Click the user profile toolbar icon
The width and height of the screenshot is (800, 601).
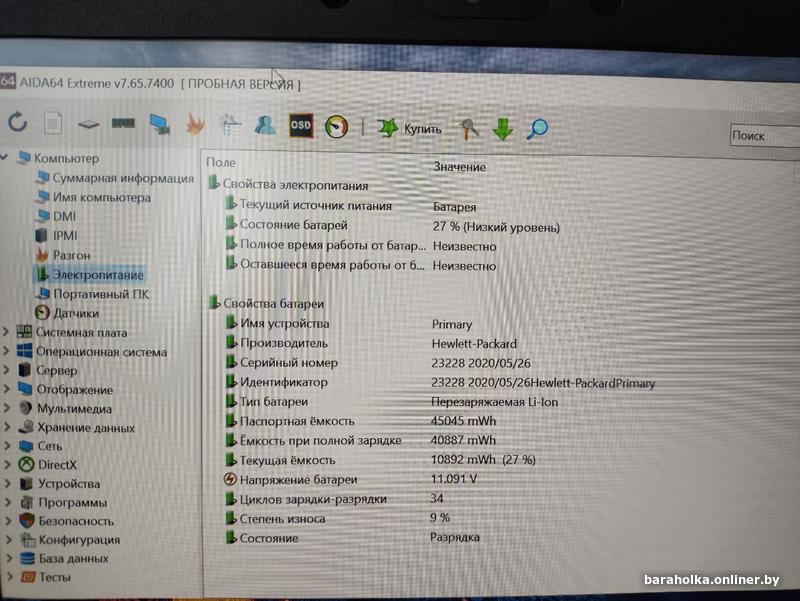[x=265, y=126]
